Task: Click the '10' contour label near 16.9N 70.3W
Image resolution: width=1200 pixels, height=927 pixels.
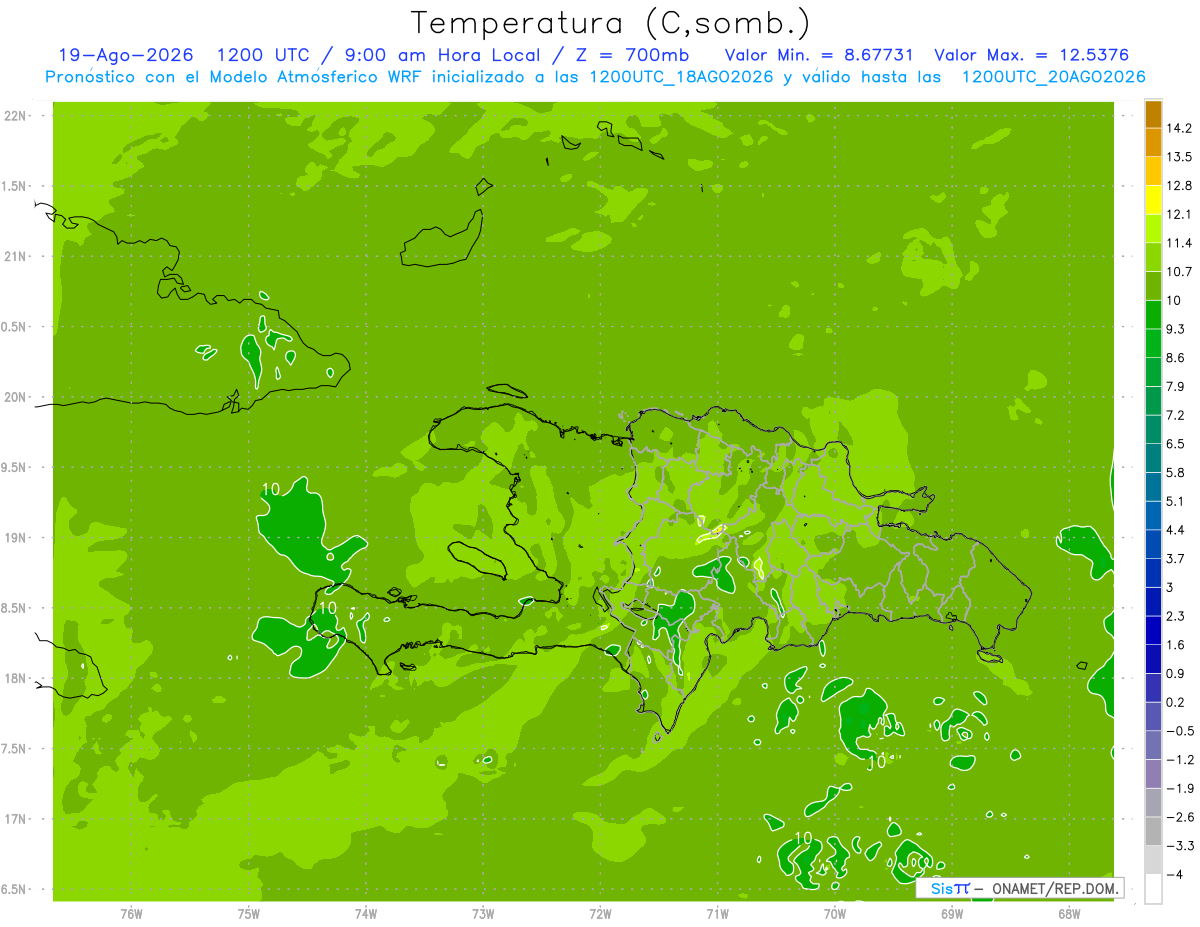Action: click(x=802, y=838)
